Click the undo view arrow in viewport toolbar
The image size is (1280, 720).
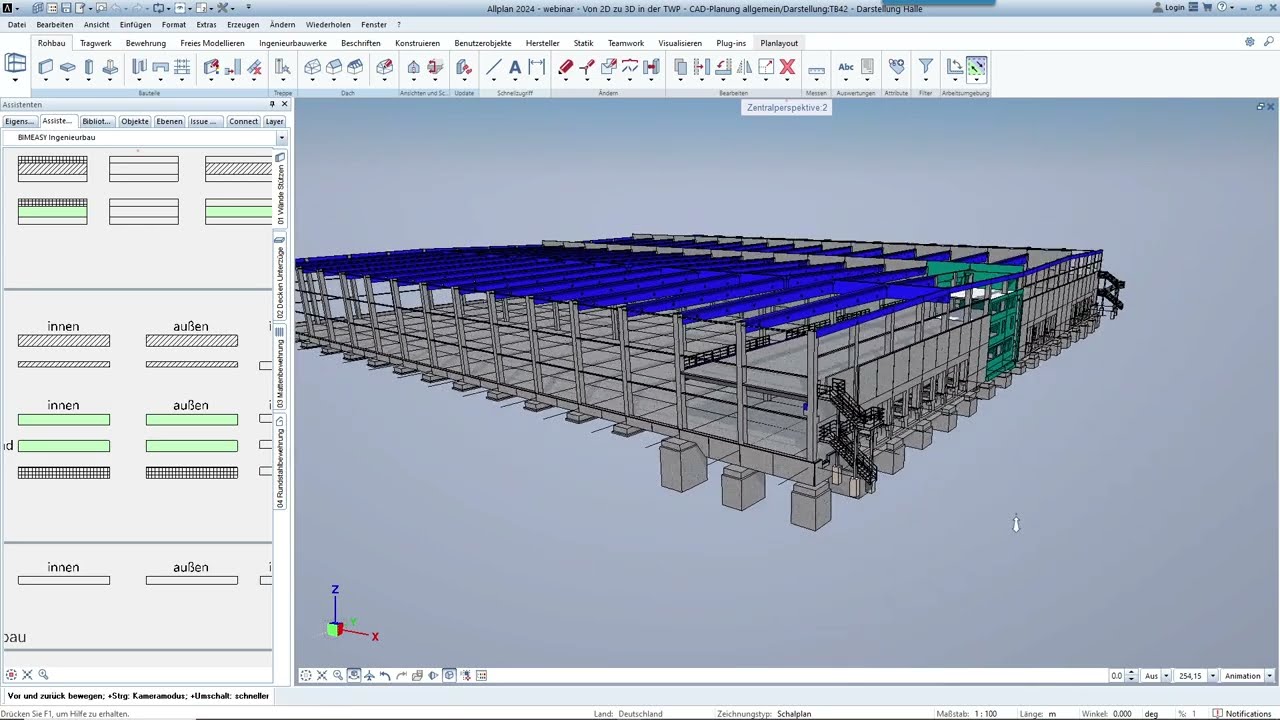click(x=385, y=676)
